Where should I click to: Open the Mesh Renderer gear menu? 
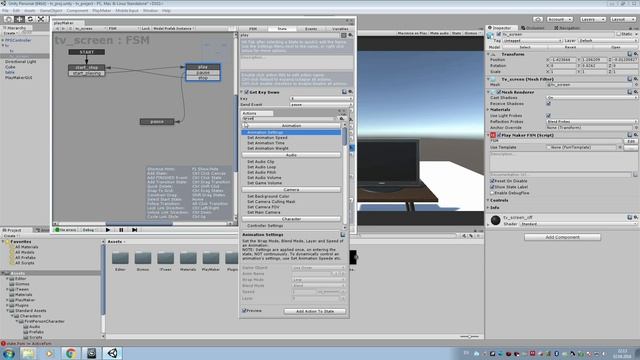point(636,92)
